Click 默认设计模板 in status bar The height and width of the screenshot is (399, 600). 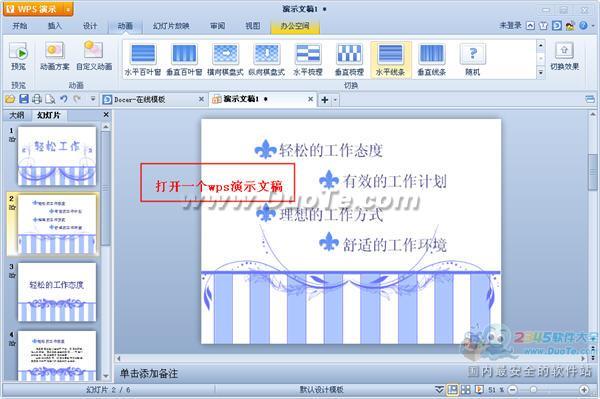321,390
